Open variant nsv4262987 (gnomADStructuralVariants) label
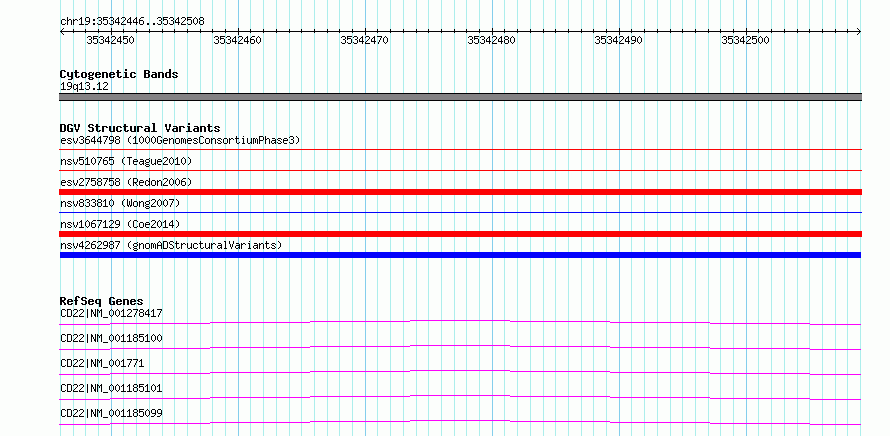This screenshot has height=436, width=890. tap(171, 245)
